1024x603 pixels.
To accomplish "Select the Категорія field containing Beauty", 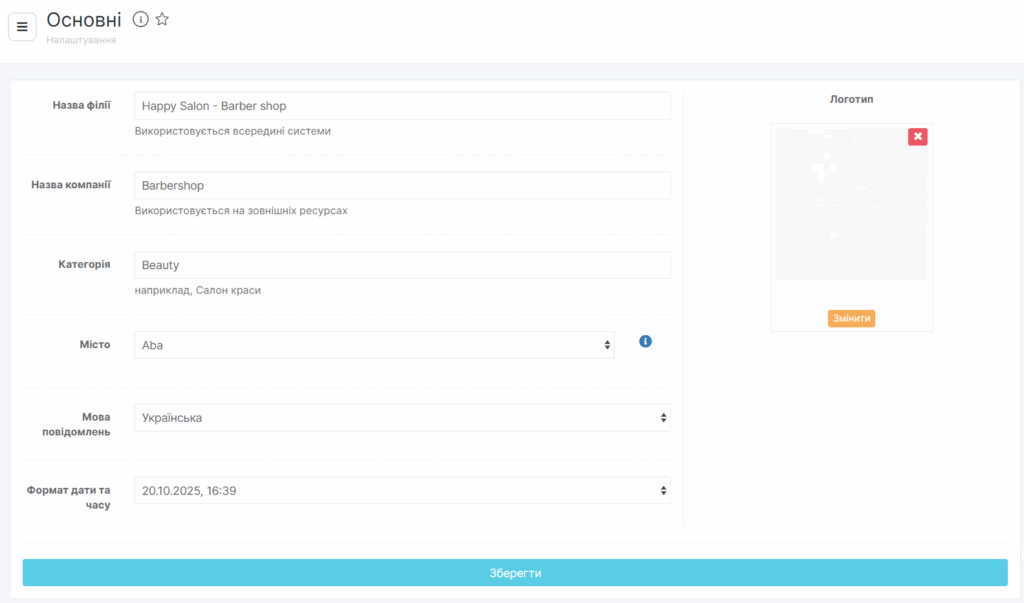I will click(x=402, y=265).
